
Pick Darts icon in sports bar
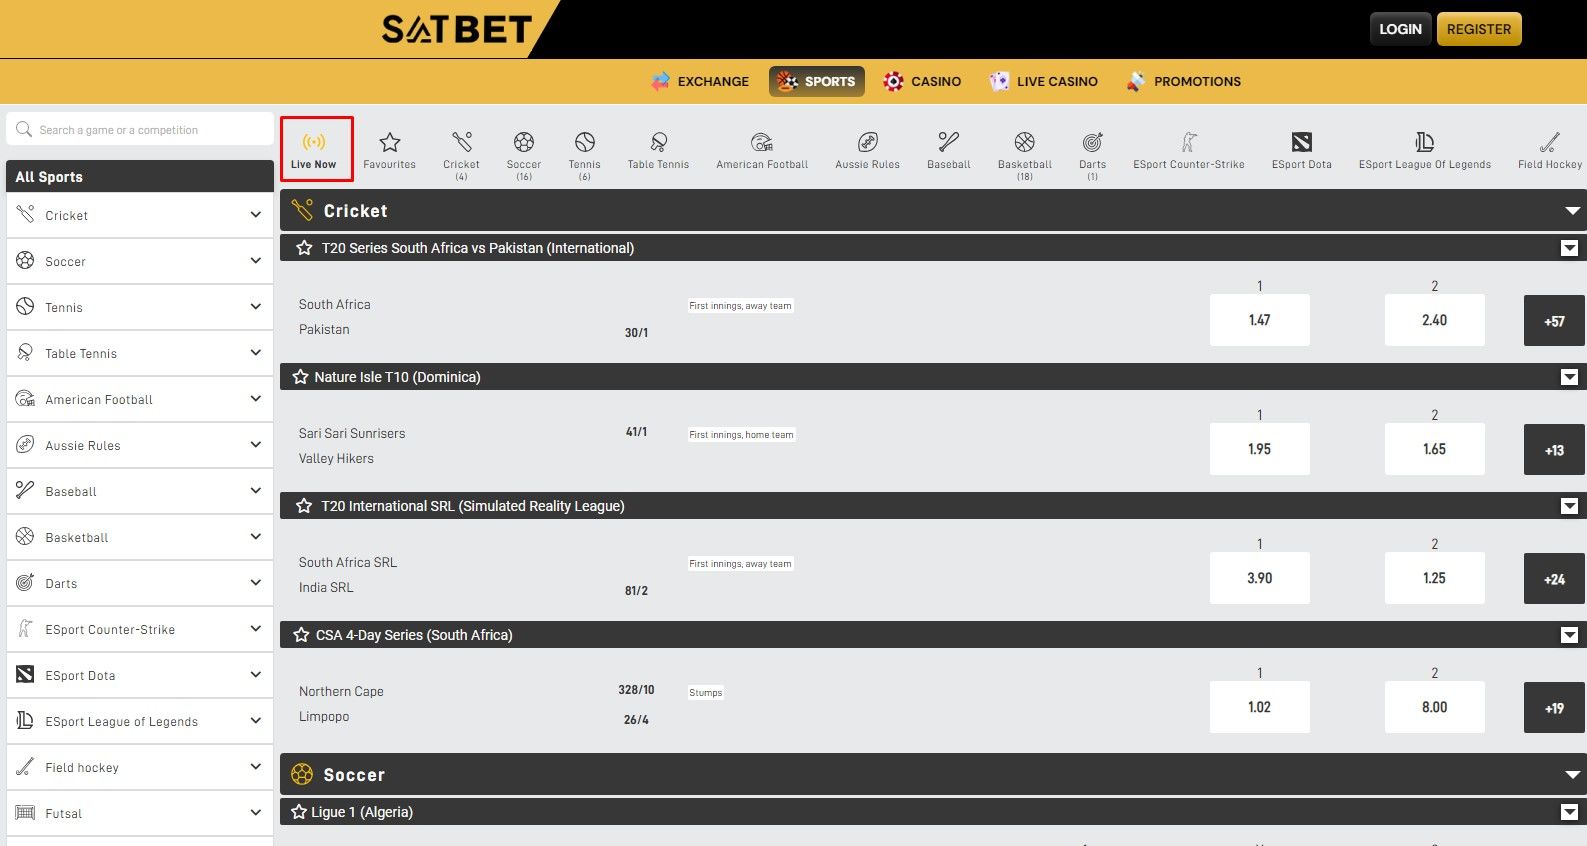[1092, 143]
